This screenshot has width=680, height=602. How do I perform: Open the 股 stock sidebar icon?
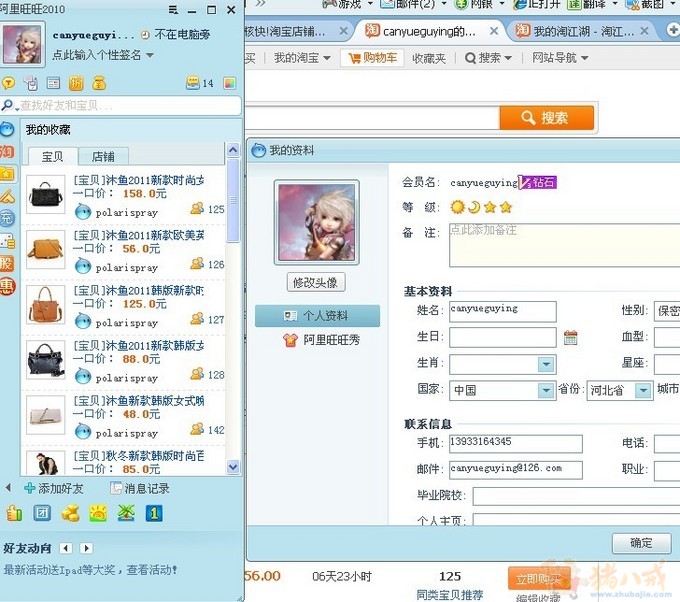click(x=7, y=263)
